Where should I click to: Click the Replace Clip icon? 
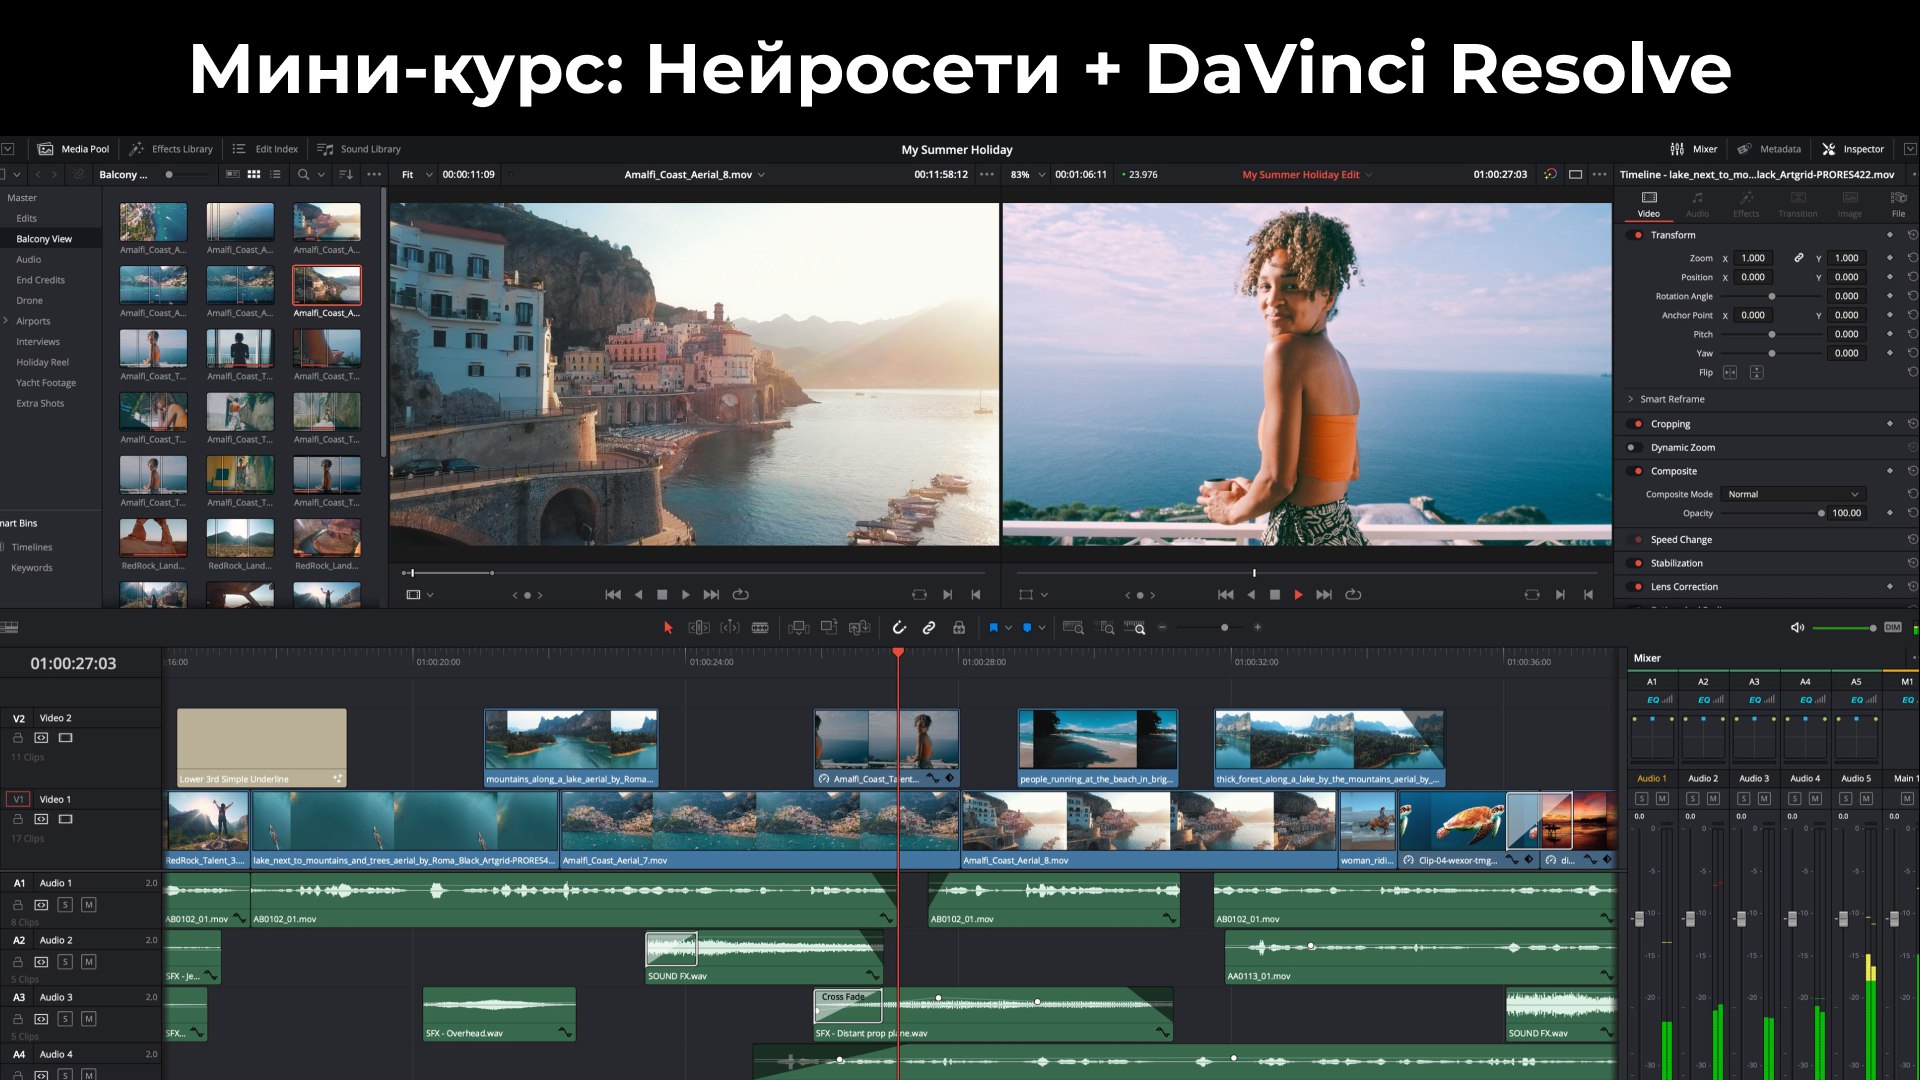click(x=859, y=628)
